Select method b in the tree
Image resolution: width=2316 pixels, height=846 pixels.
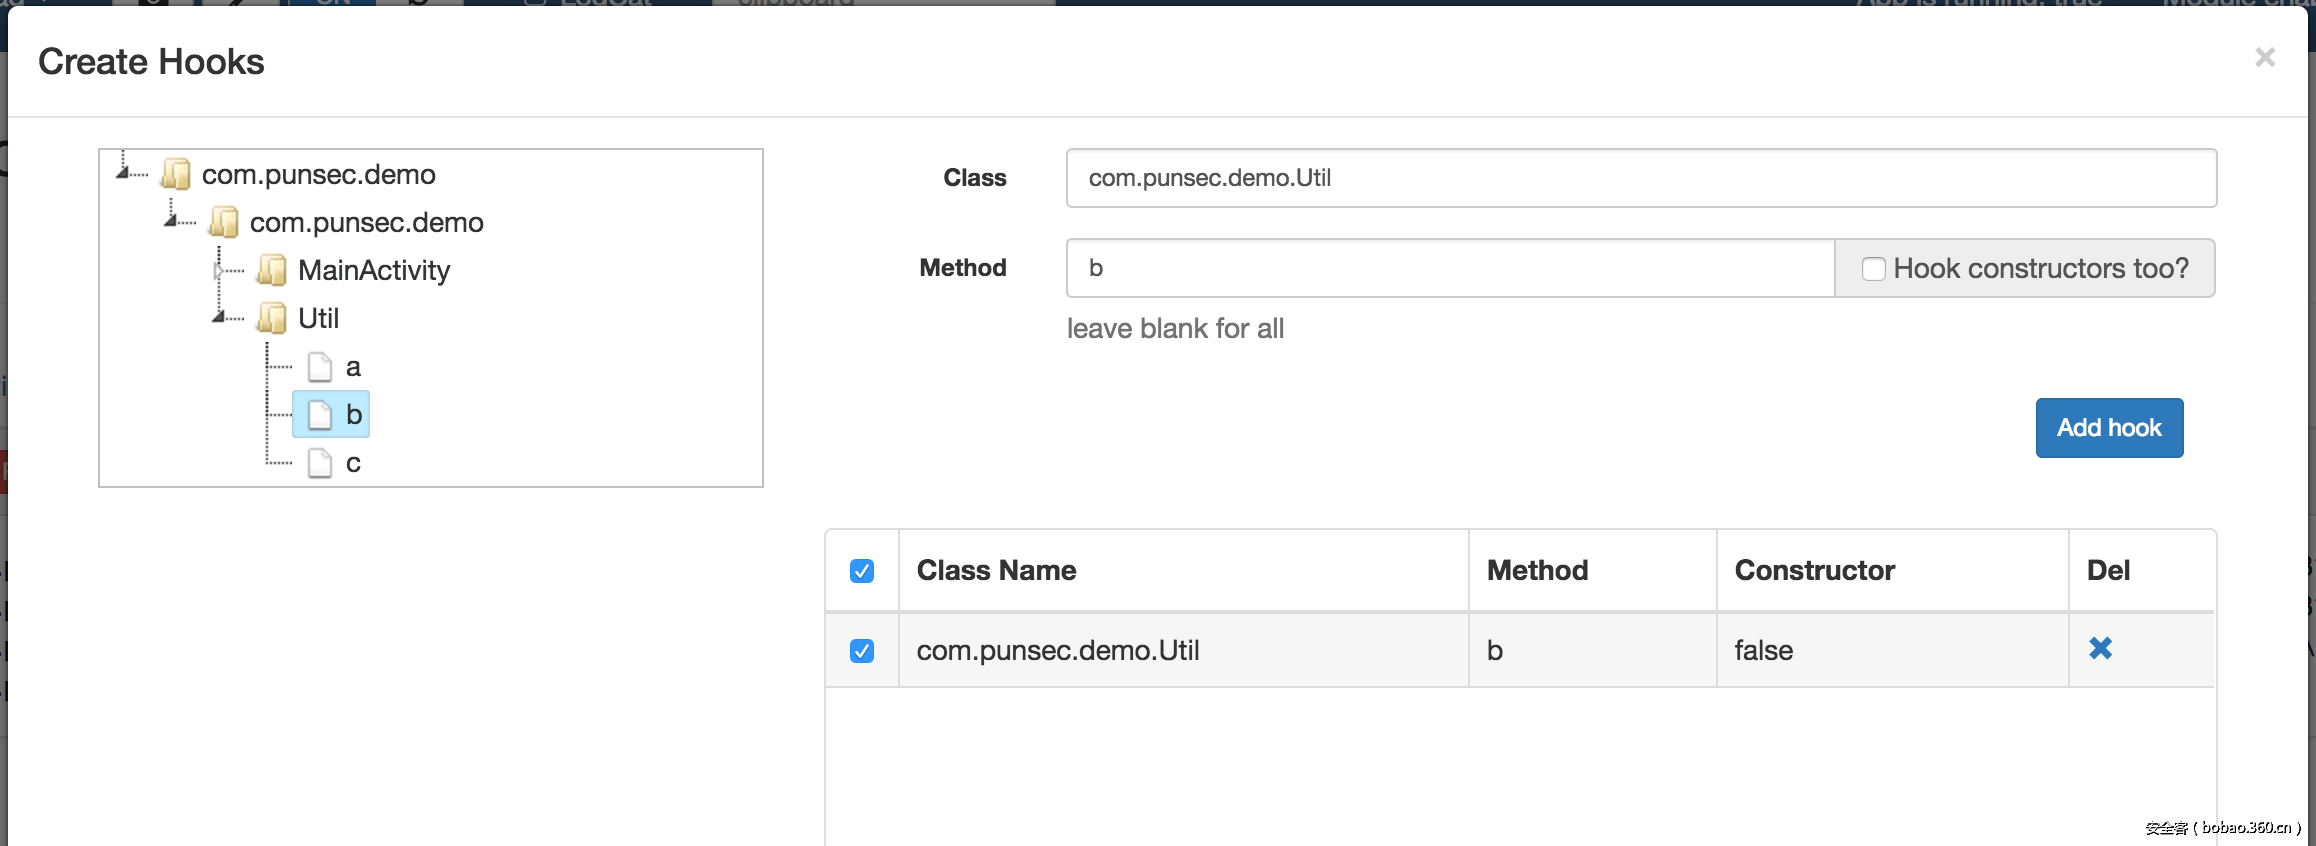pos(353,414)
